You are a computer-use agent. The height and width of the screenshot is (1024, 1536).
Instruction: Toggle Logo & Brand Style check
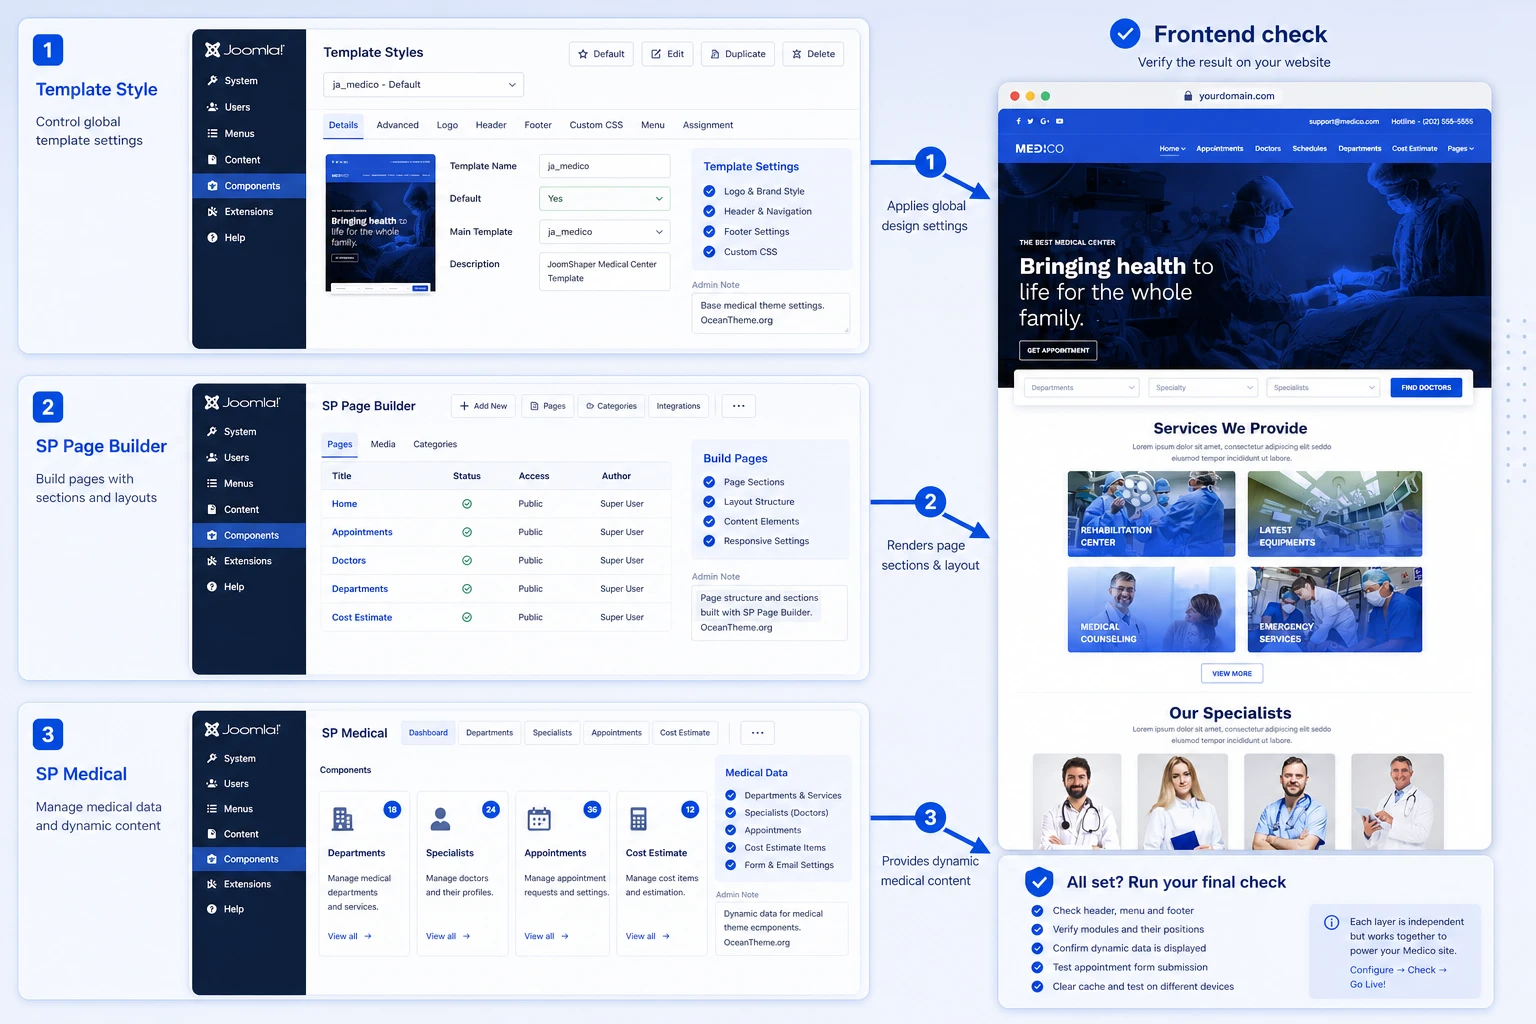[709, 191]
